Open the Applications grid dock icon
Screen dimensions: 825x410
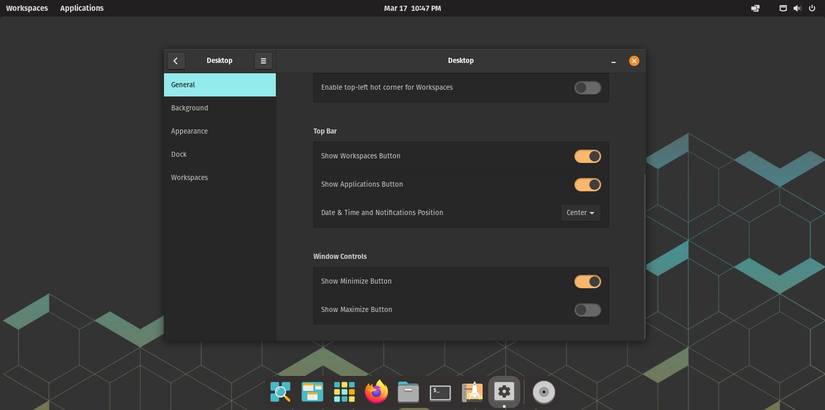coord(344,392)
